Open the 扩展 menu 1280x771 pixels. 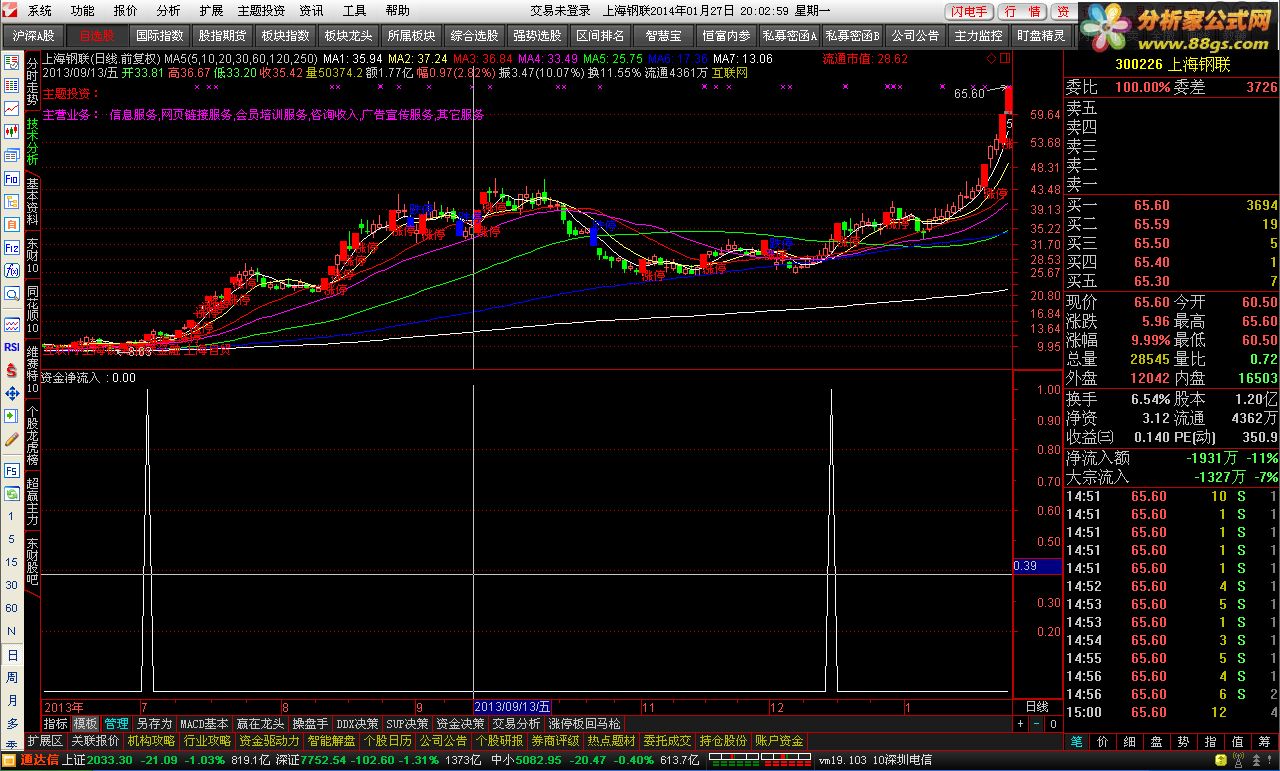pos(211,11)
